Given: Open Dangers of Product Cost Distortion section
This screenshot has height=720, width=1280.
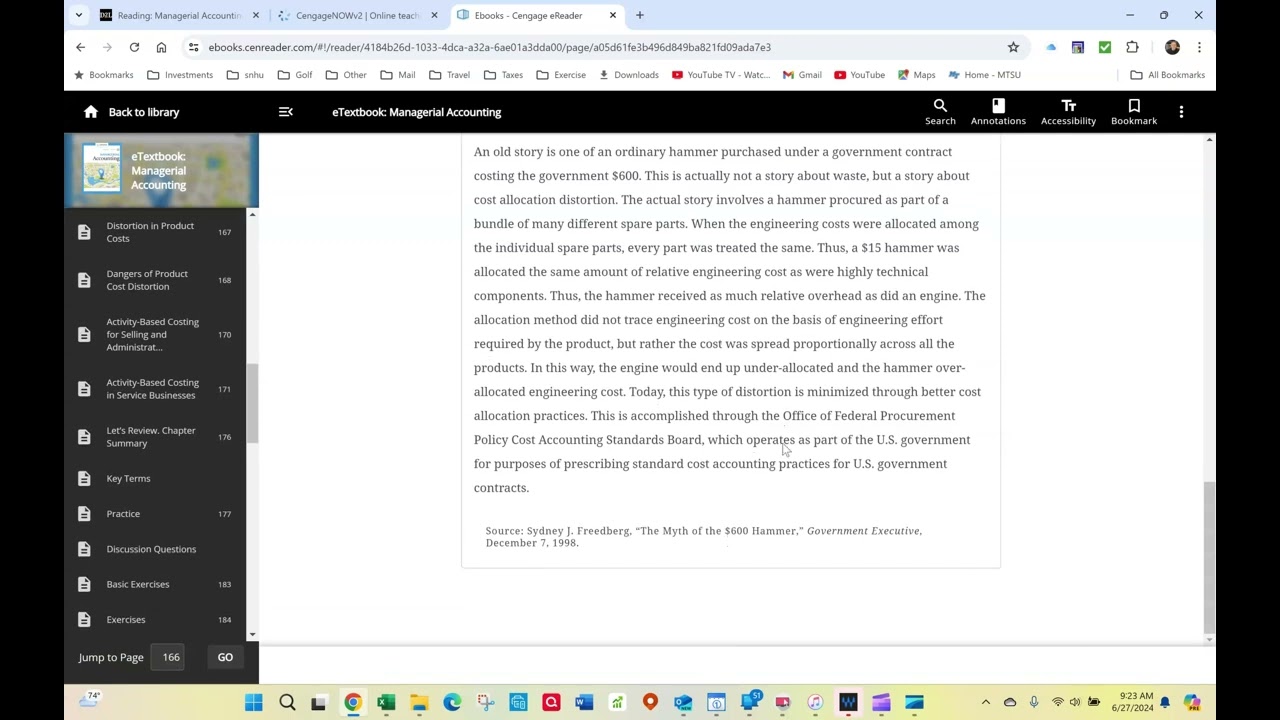Looking at the screenshot, I should coord(155,280).
